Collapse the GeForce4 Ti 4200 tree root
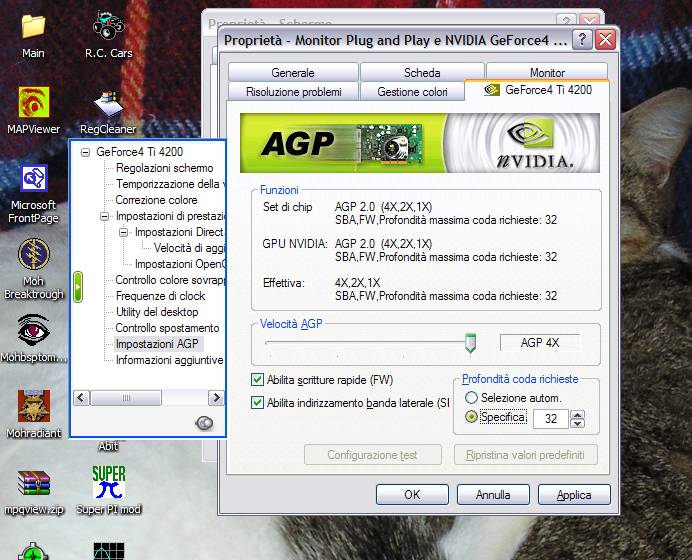The image size is (692, 560). [x=85, y=152]
